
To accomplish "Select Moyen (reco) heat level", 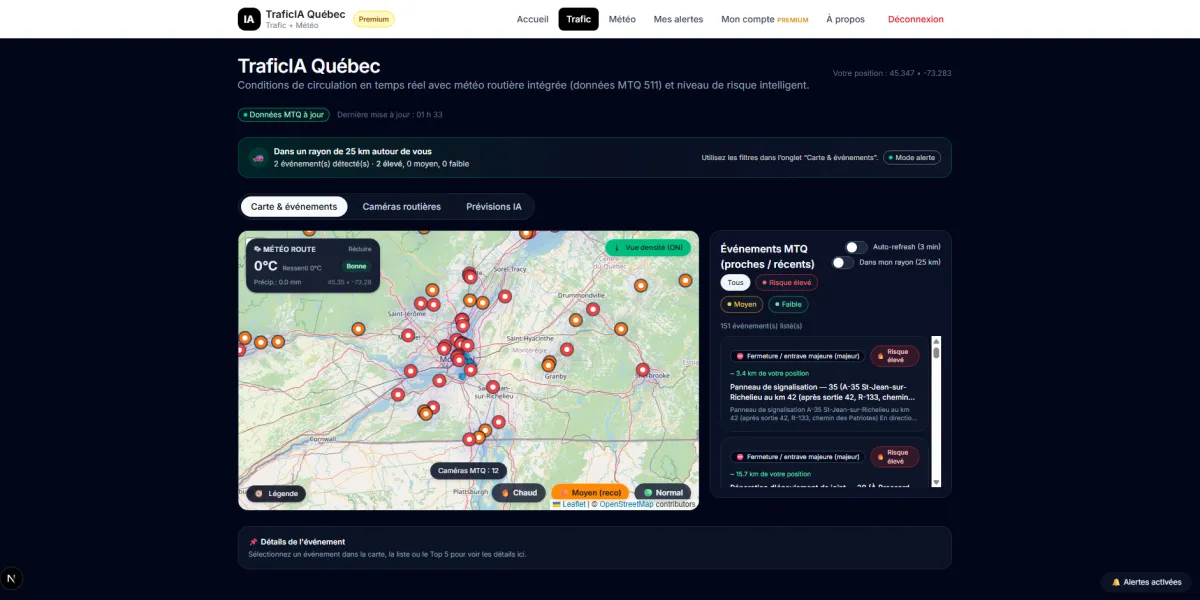I will point(590,493).
